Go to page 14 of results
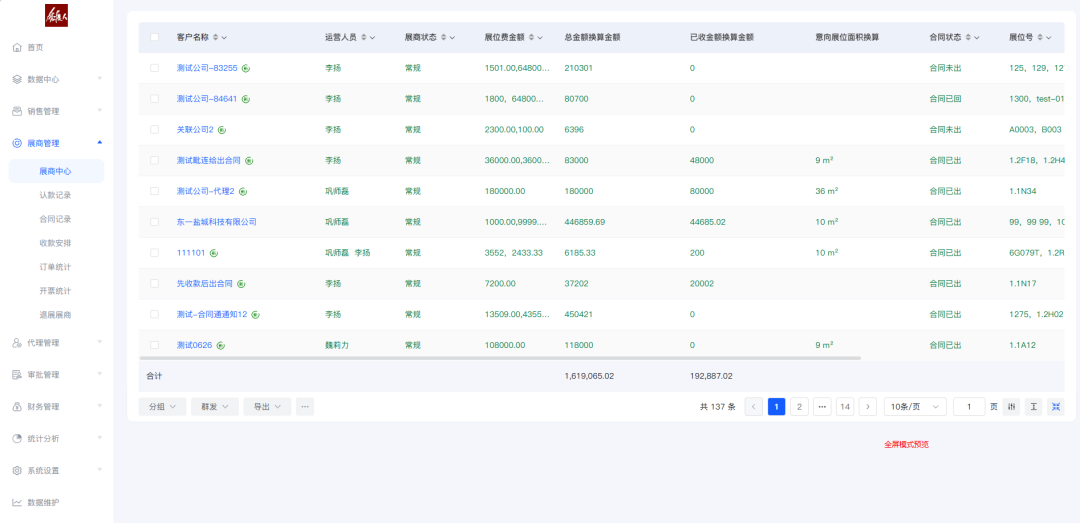The image size is (1080, 523). 845,407
